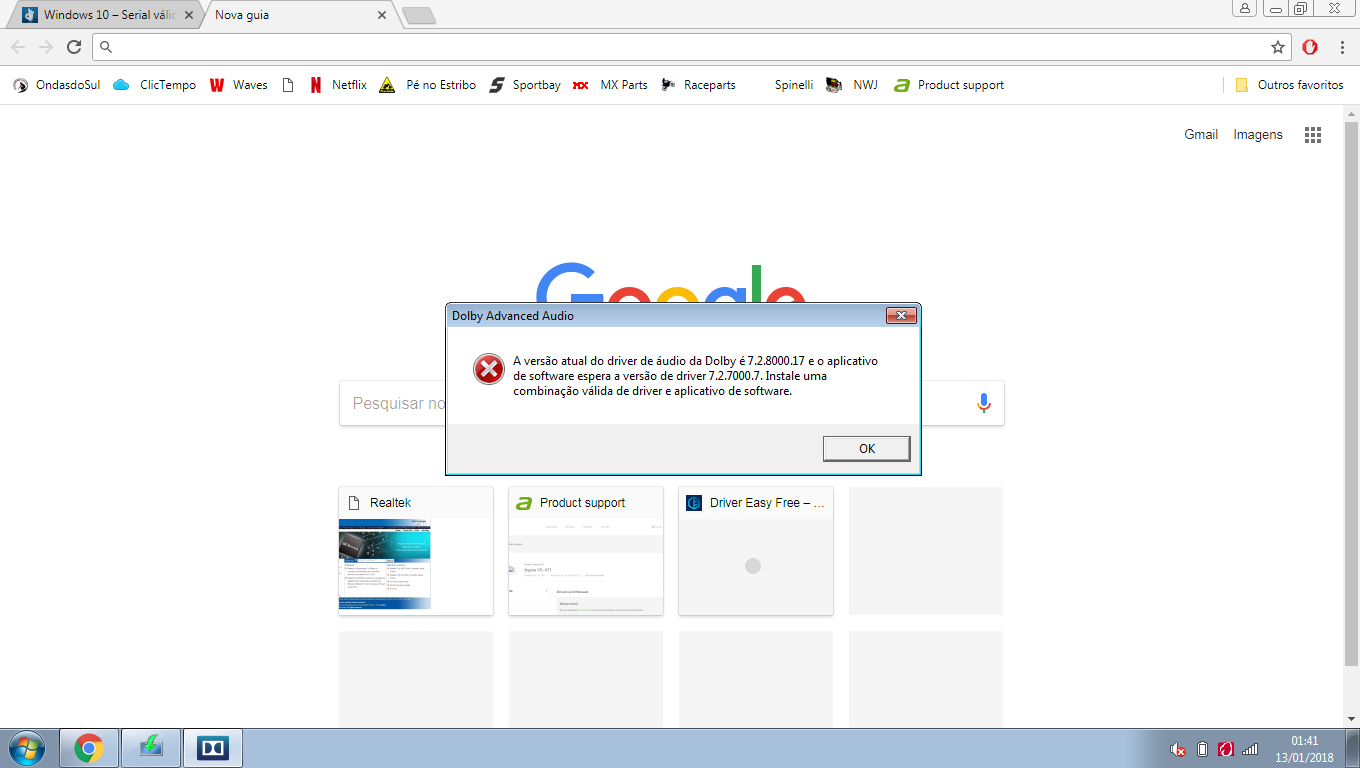This screenshot has height=768, width=1360.
Task: Close the Windows 10 – Serial tab
Action: pyautogui.click(x=189, y=15)
